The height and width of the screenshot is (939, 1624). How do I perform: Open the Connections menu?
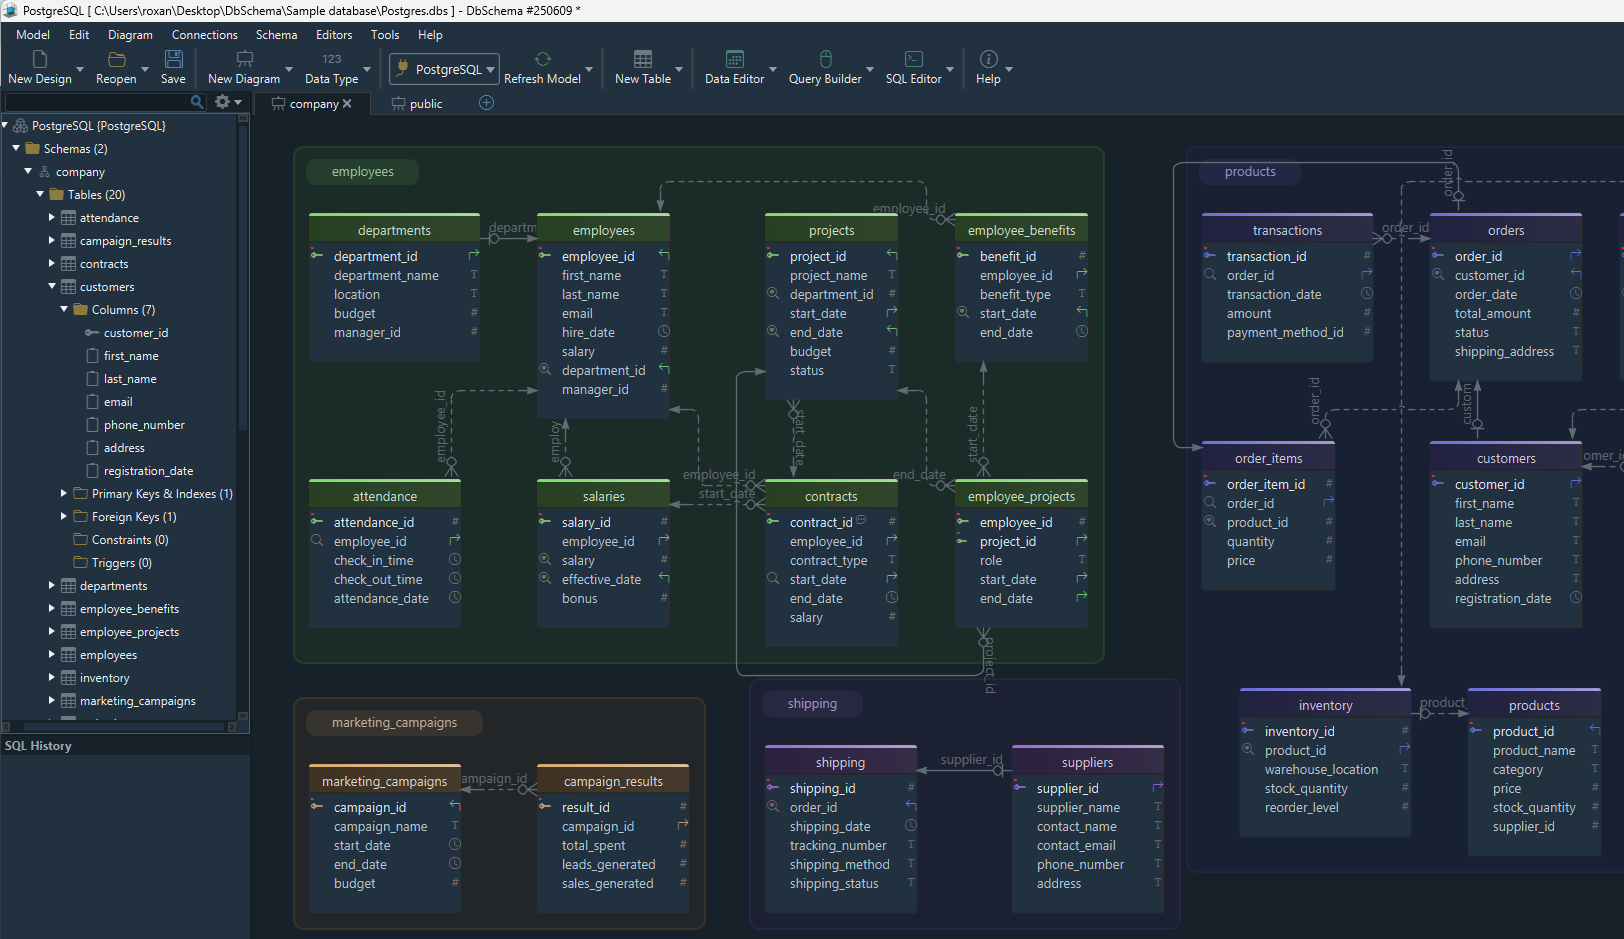click(x=205, y=35)
